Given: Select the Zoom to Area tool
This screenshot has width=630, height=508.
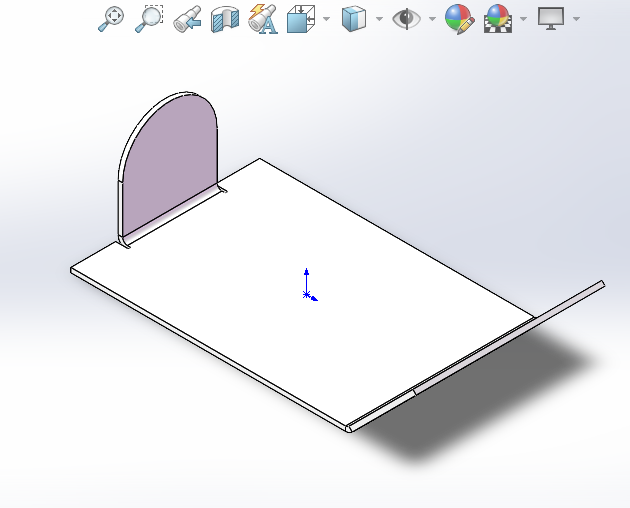Looking at the screenshot, I should pyautogui.click(x=149, y=18).
